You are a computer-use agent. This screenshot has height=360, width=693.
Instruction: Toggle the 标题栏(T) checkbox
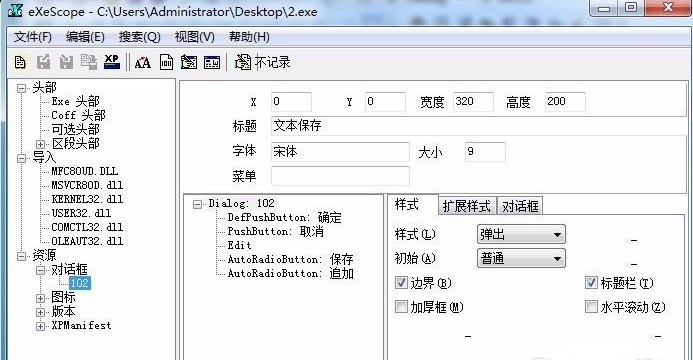click(x=591, y=283)
